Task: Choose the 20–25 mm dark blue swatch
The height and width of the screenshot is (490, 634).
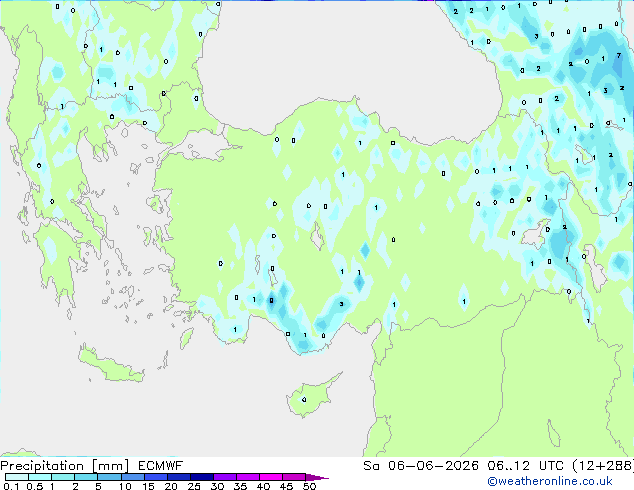Action: pyautogui.click(x=178, y=477)
